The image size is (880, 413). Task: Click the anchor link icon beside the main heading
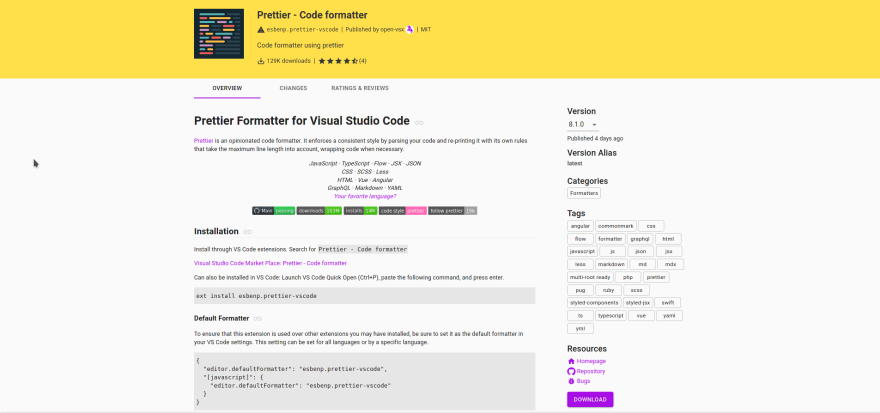419,122
